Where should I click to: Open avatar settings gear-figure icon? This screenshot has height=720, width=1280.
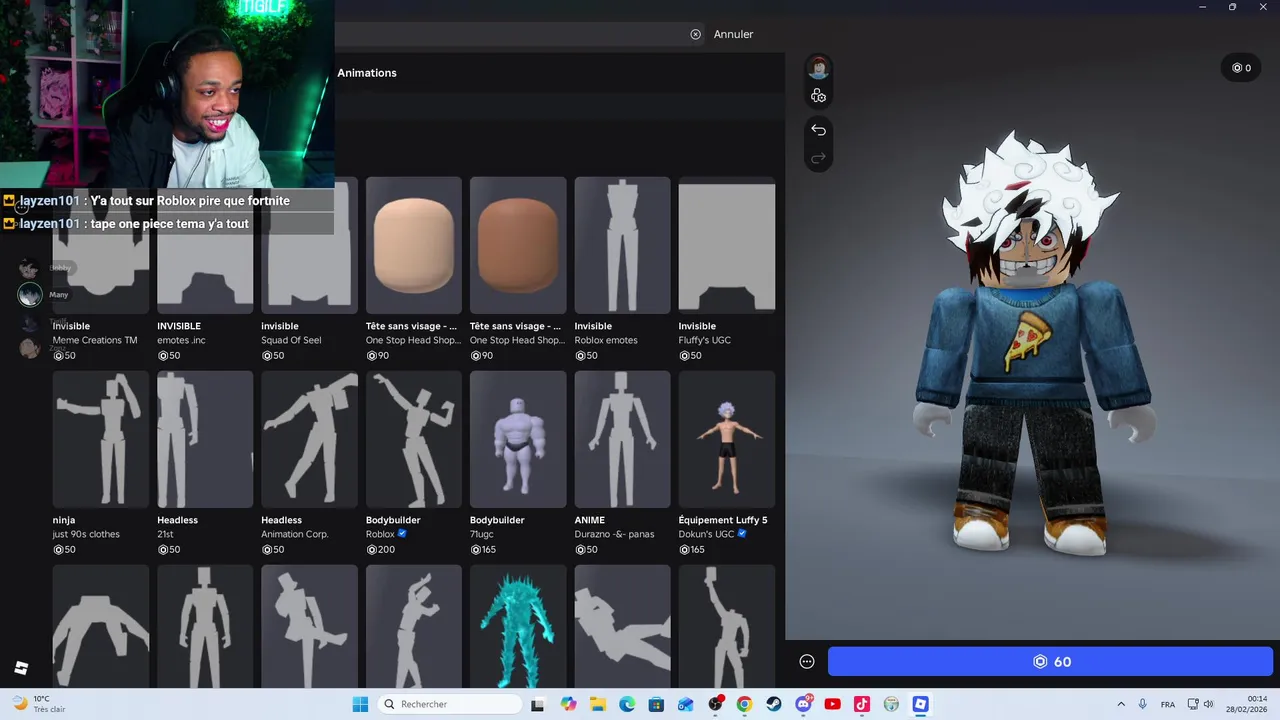click(819, 96)
